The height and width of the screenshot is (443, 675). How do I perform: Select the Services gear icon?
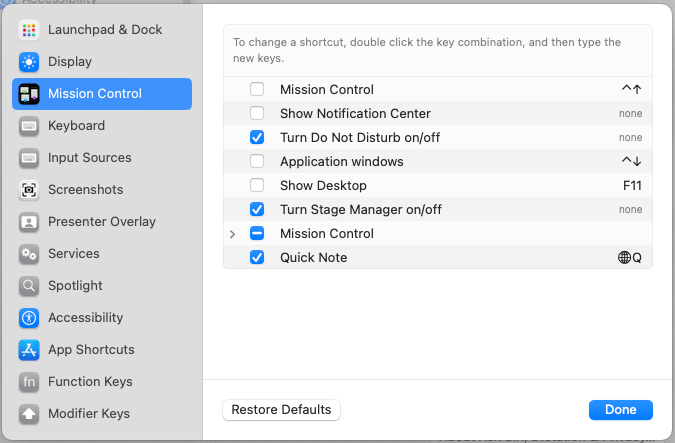pos(29,254)
